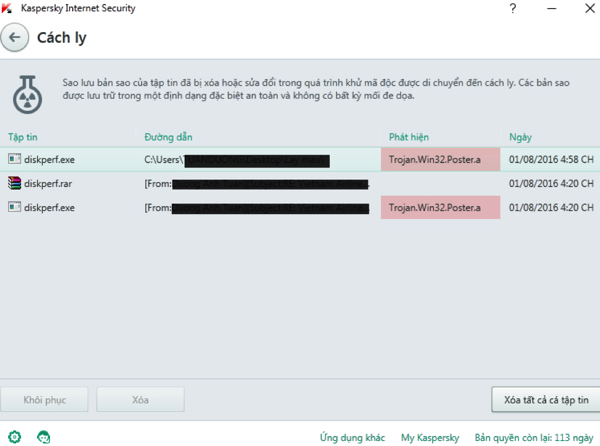Click the Khôi phục button
Viewport: 600px width, 446px height.
[x=44, y=400]
